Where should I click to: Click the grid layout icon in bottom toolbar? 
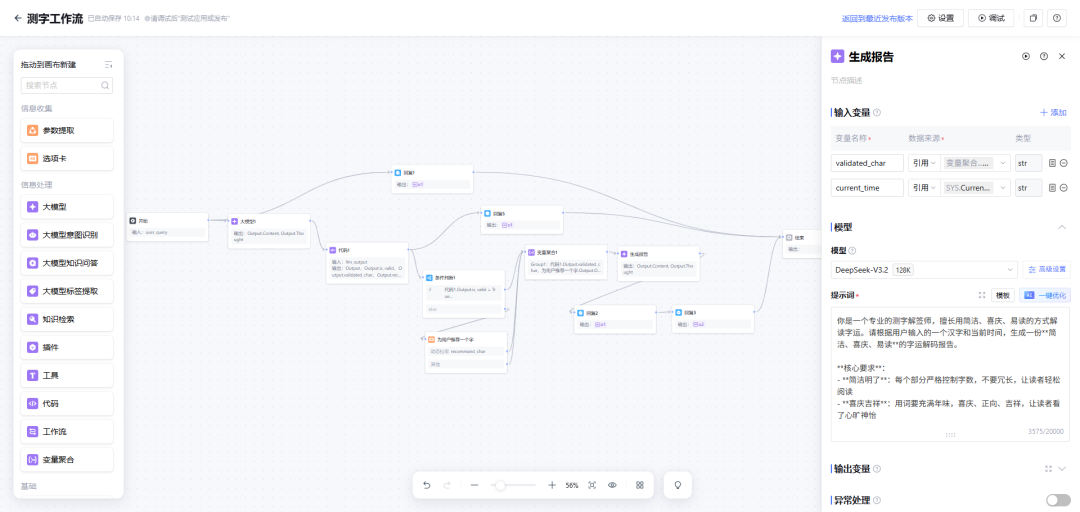(640, 485)
